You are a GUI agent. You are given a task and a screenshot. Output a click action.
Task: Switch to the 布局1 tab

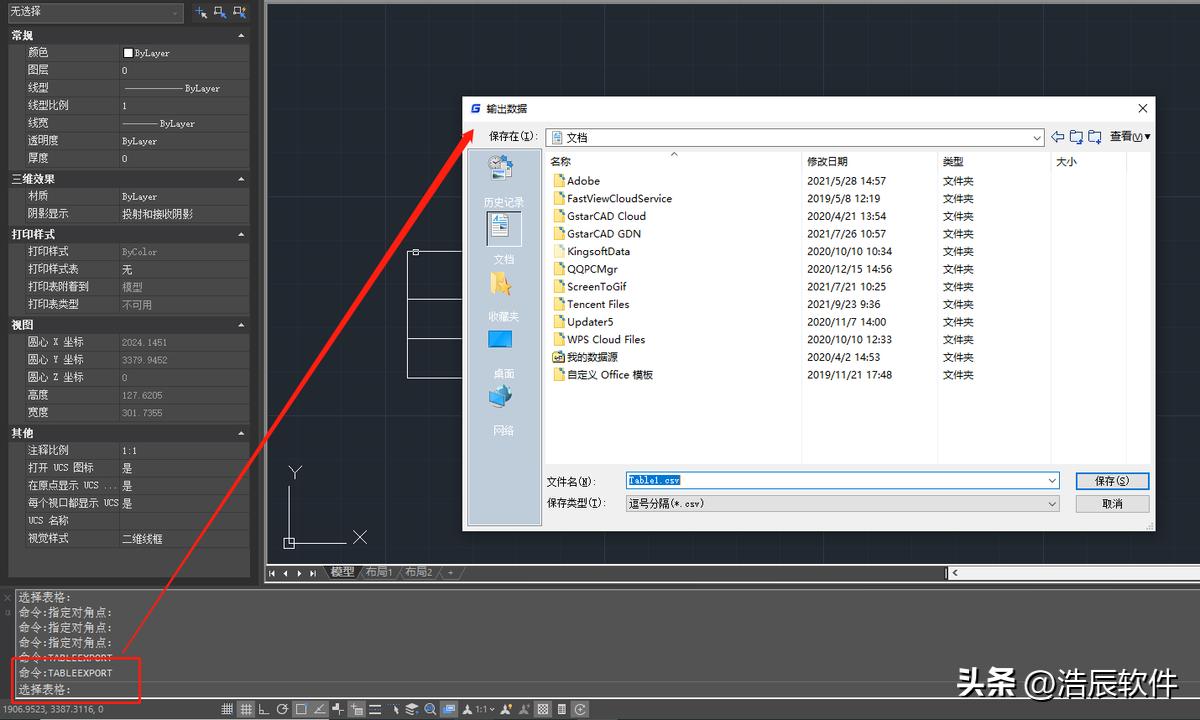(378, 572)
